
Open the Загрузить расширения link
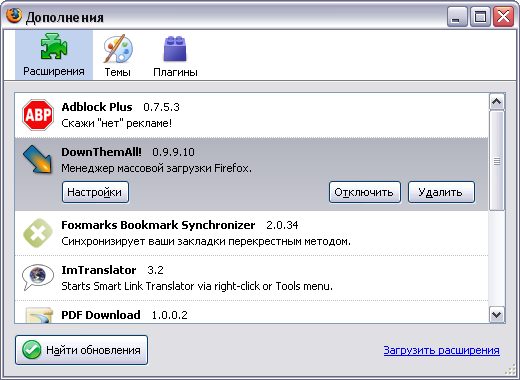click(441, 350)
